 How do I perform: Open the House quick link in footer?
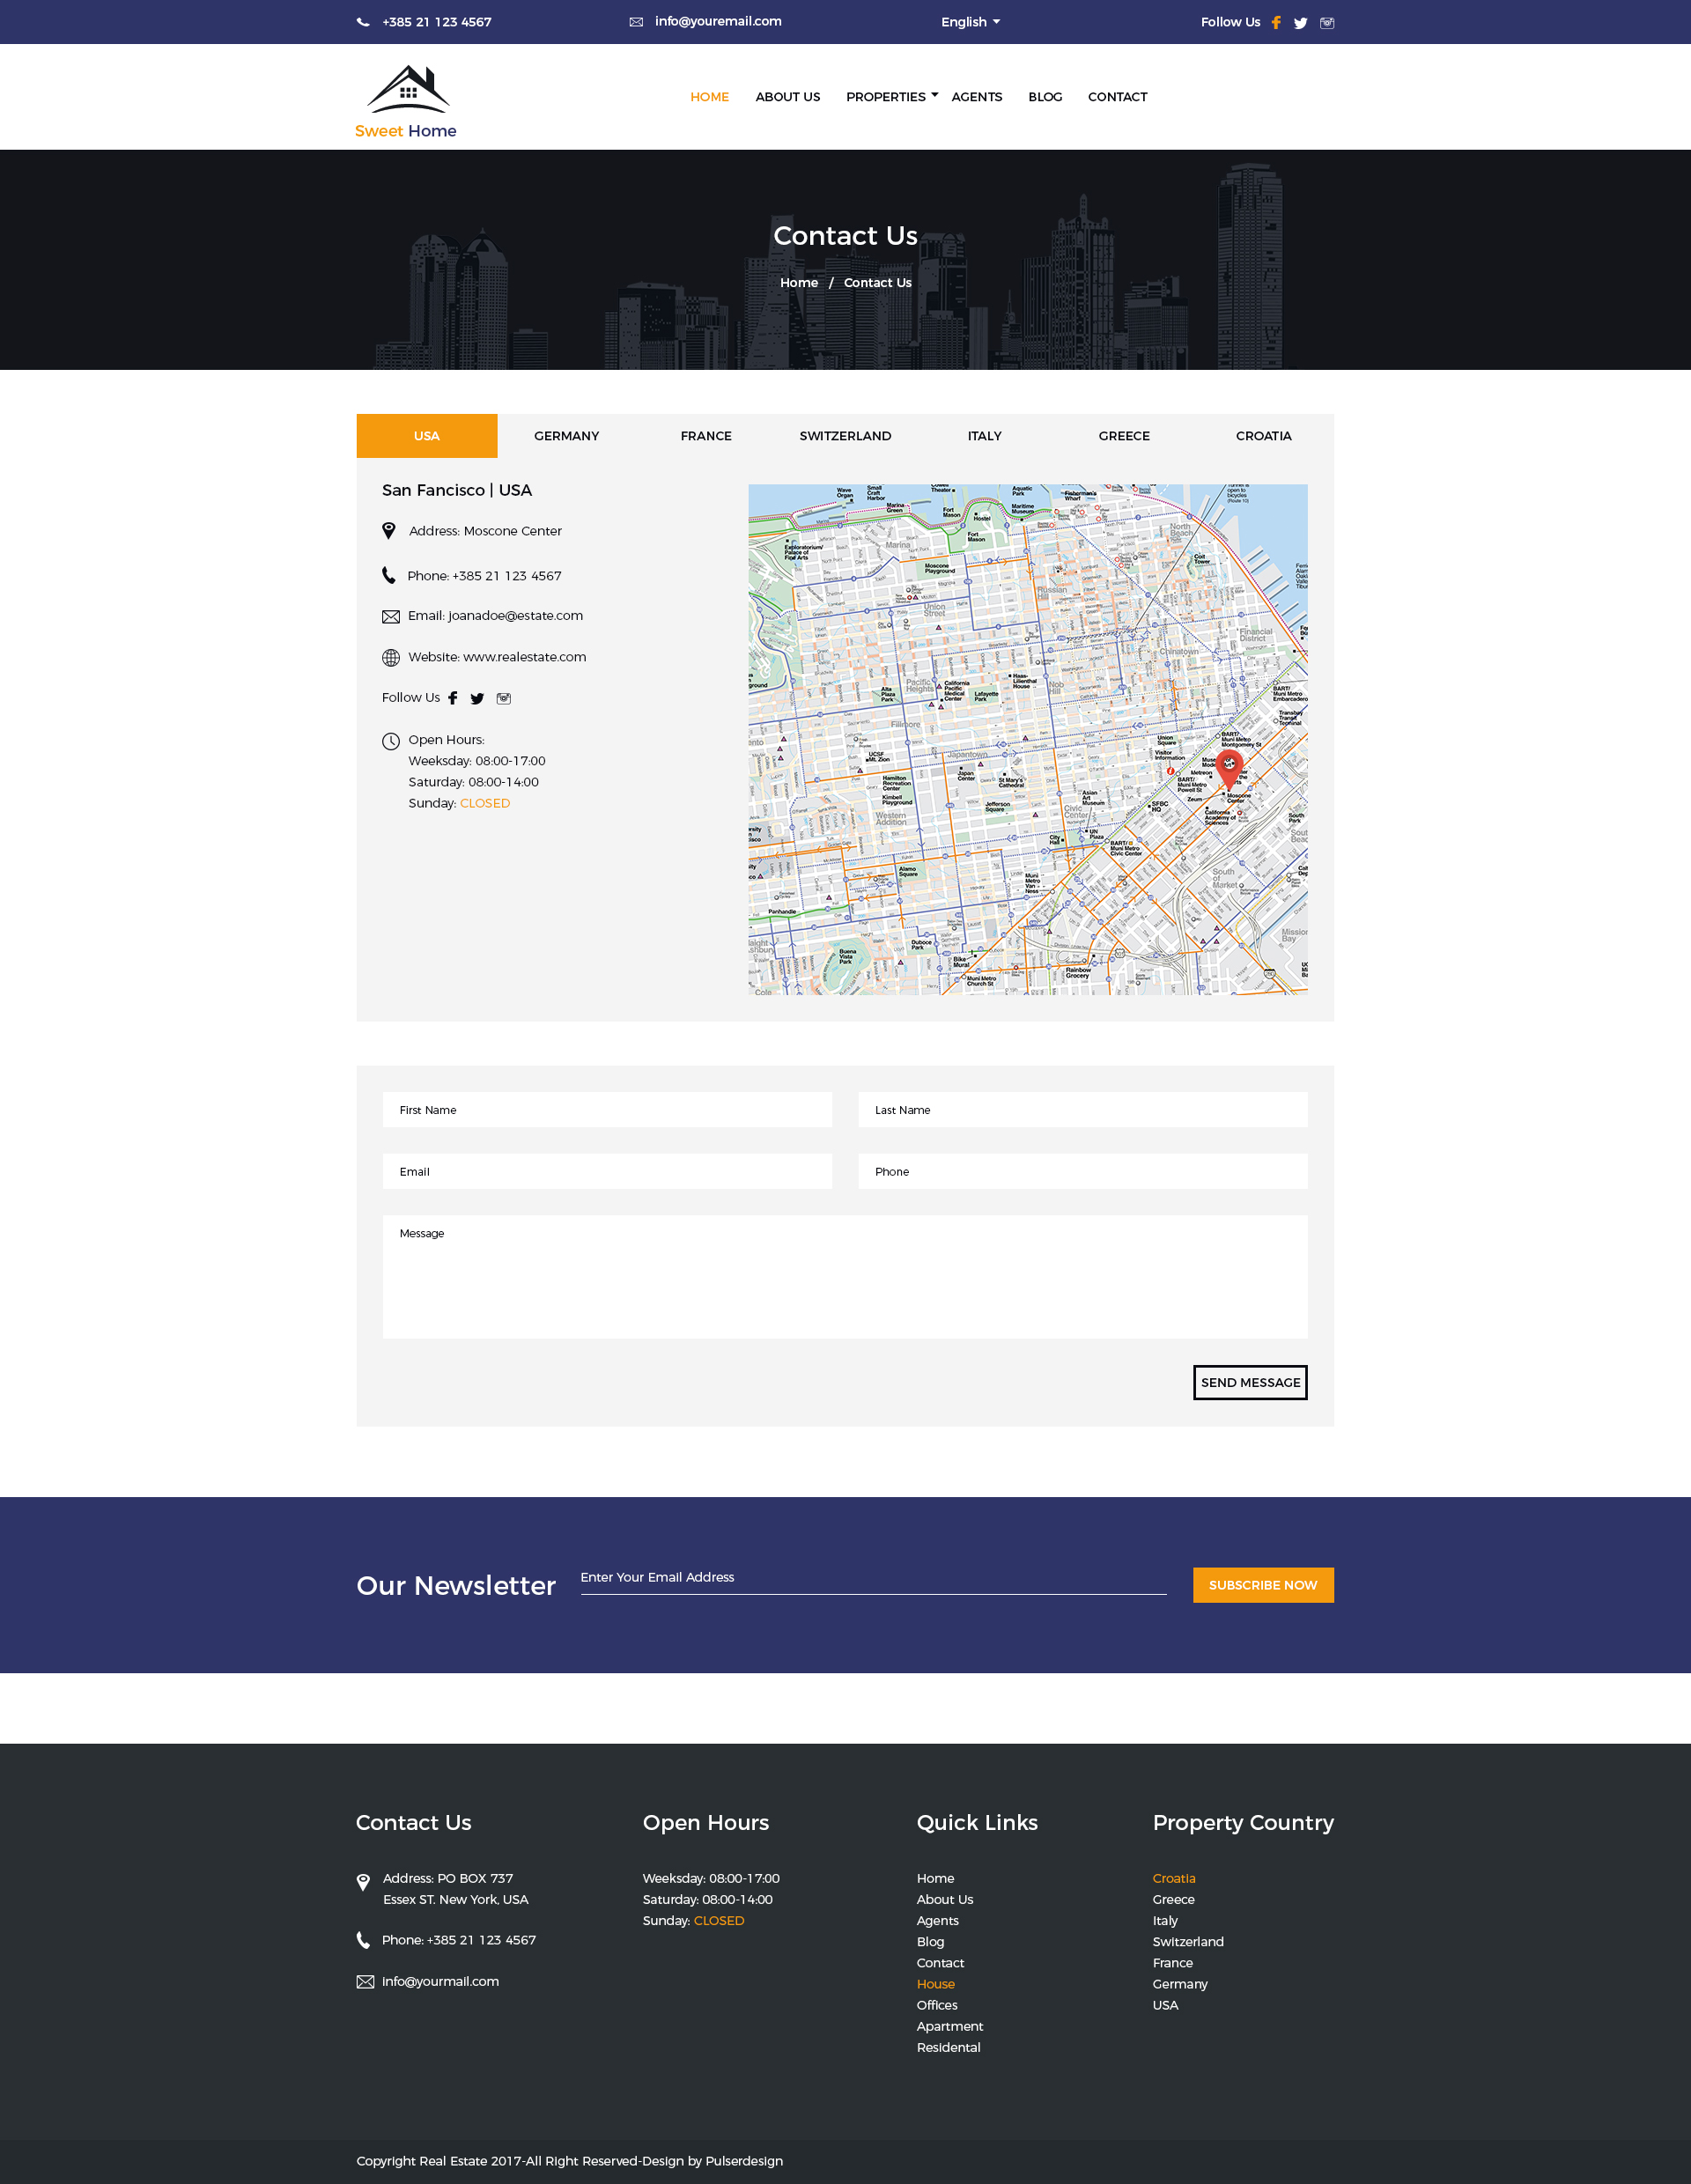pyautogui.click(x=935, y=1984)
